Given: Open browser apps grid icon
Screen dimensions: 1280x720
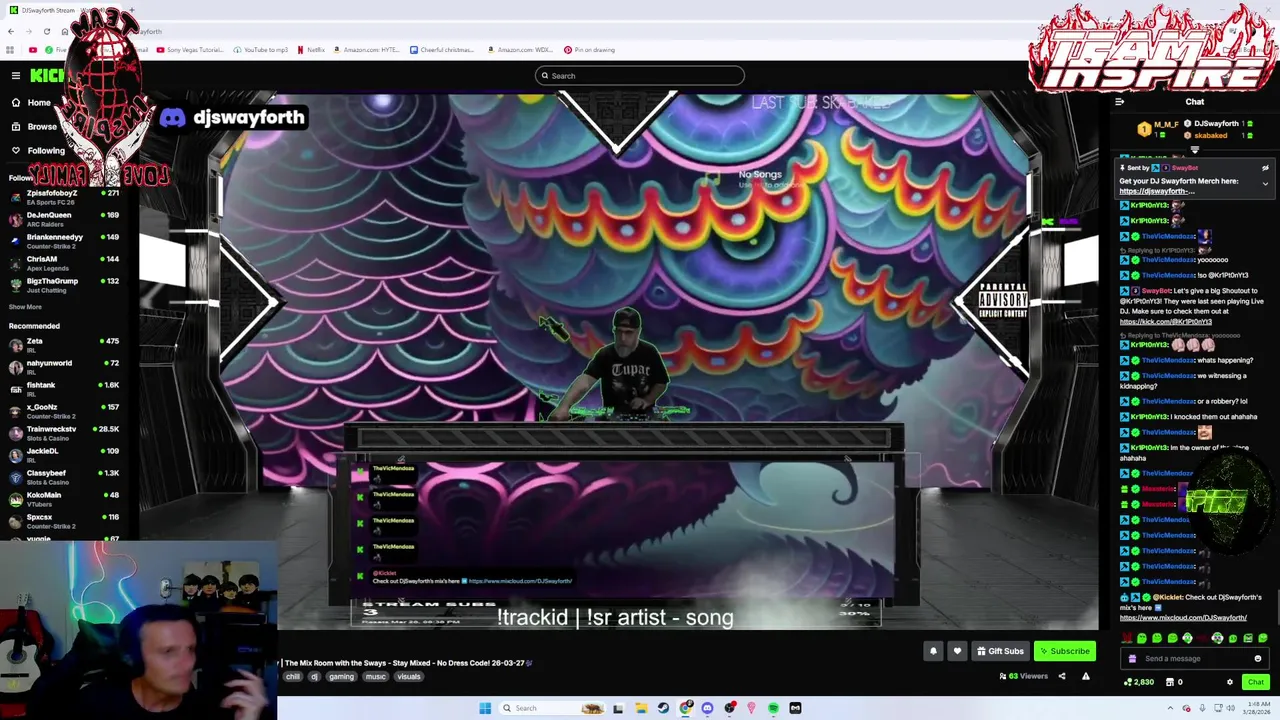Looking at the screenshot, I should point(10,50).
